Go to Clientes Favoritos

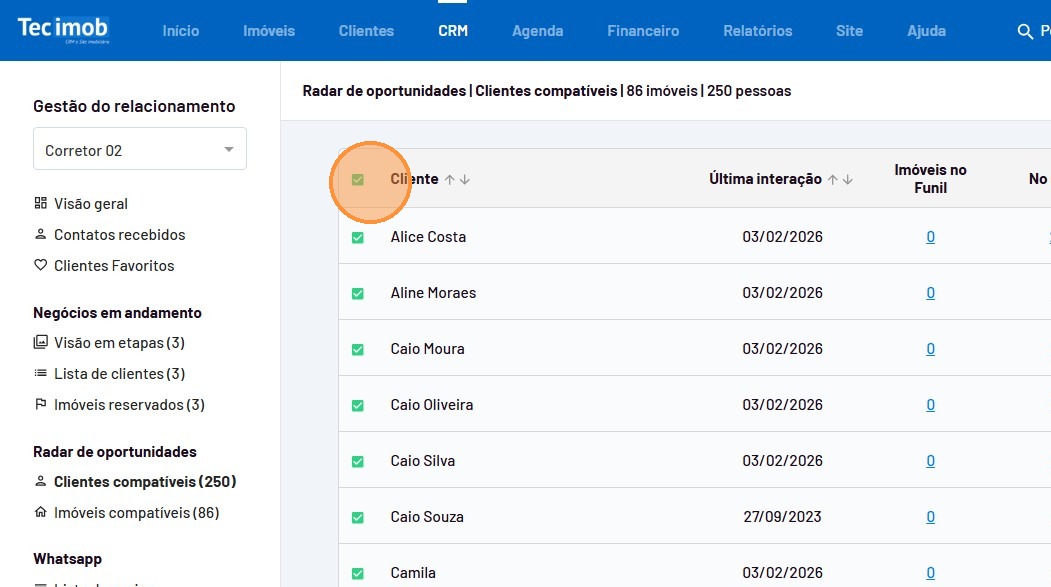[113, 266]
